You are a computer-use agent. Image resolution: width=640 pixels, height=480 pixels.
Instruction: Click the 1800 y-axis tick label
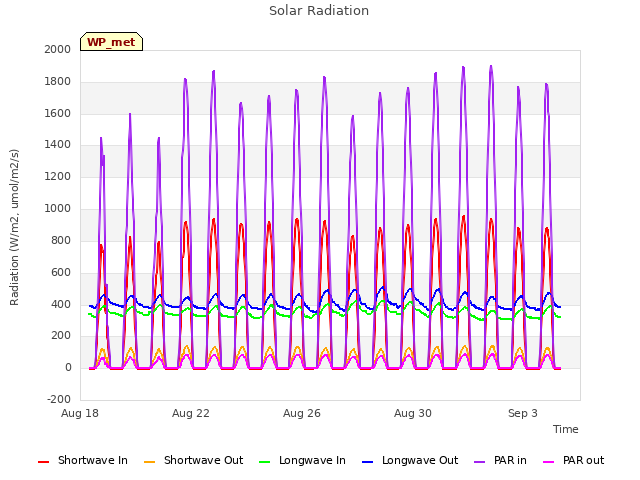pos(58,82)
